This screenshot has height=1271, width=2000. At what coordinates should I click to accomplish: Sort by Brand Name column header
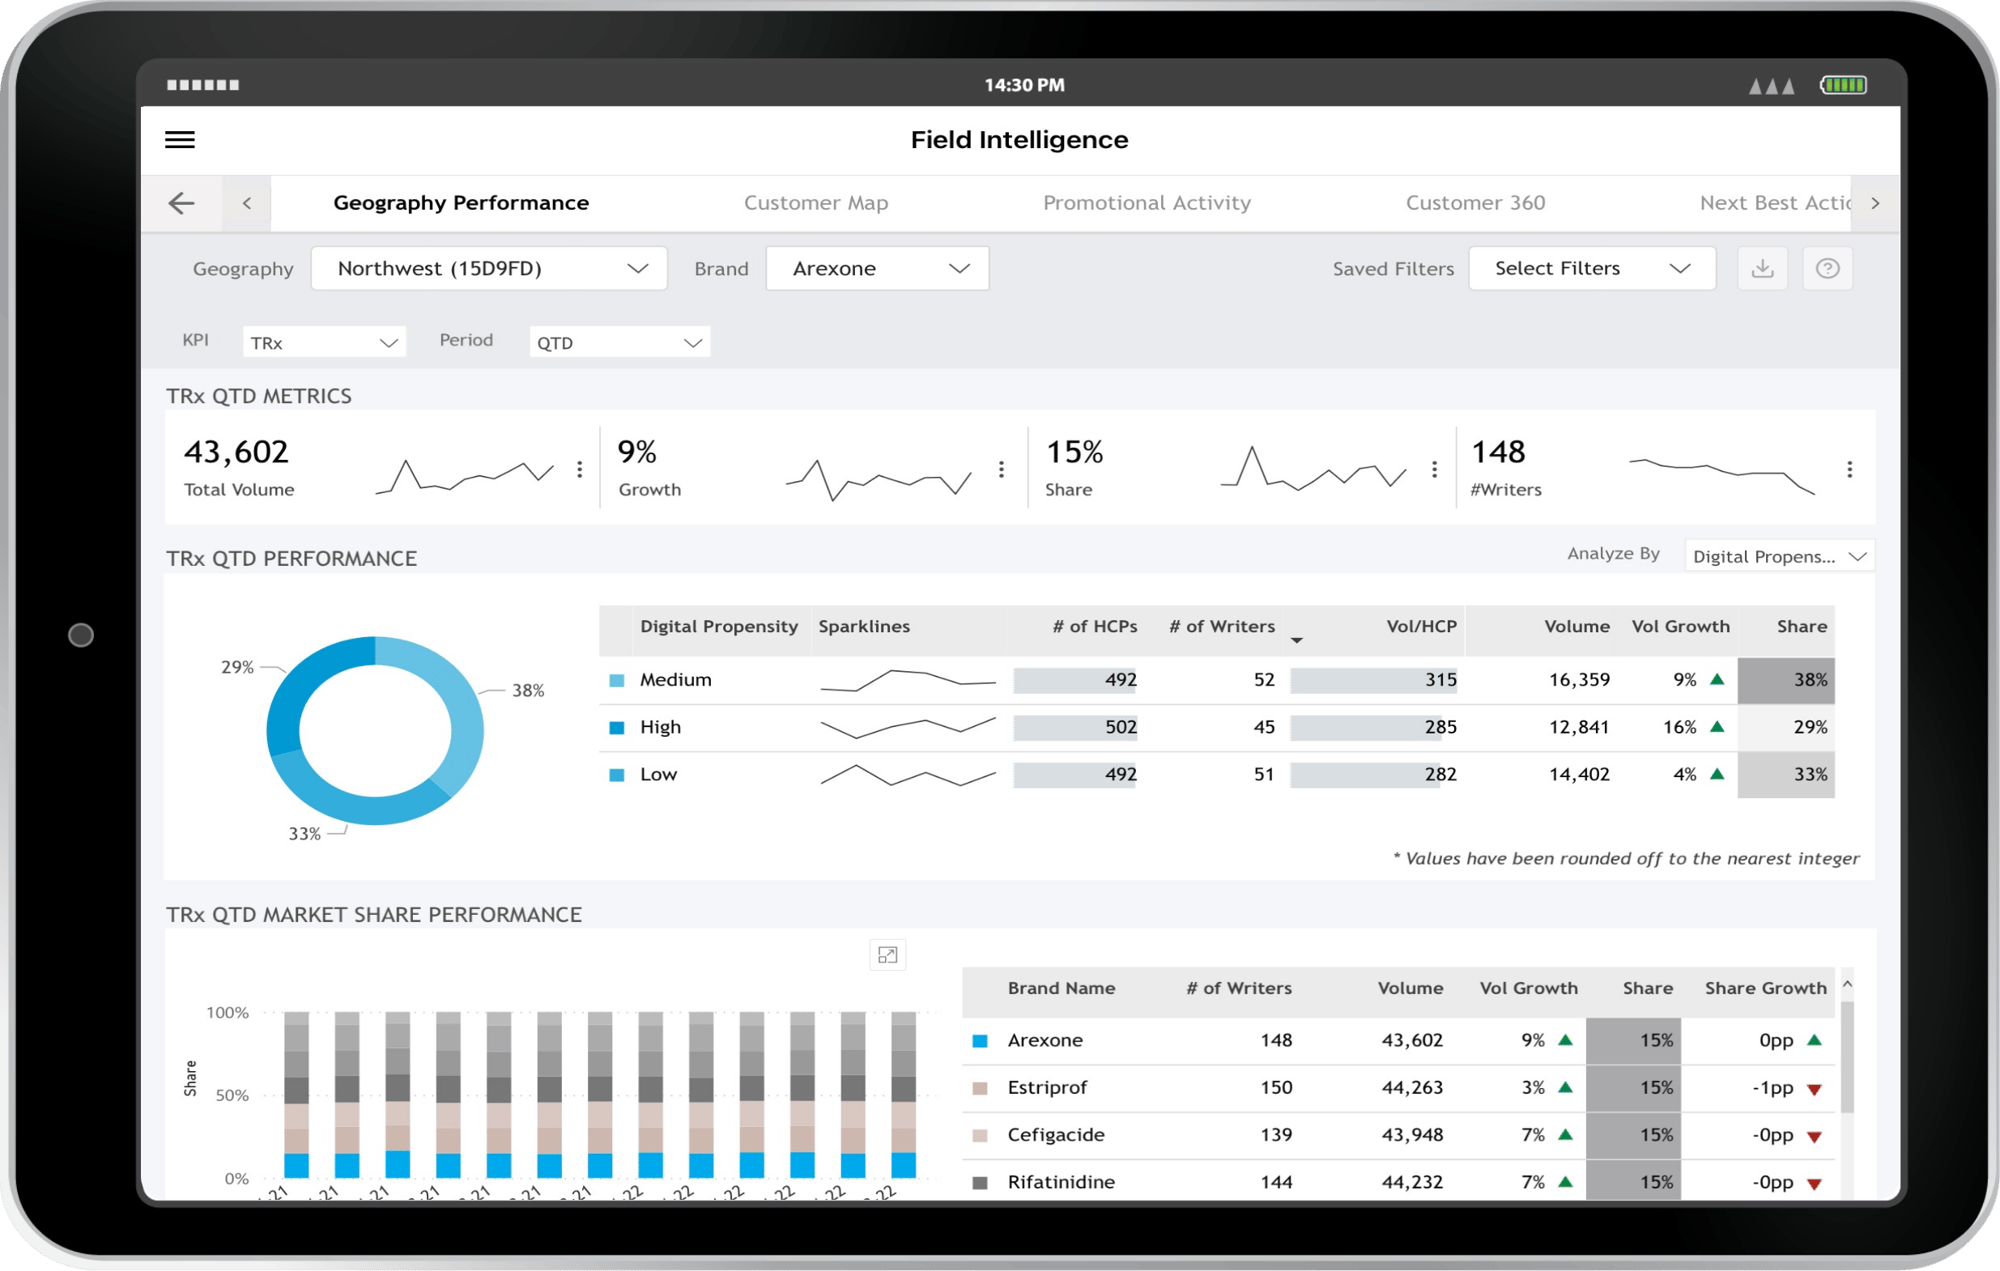tap(1061, 988)
